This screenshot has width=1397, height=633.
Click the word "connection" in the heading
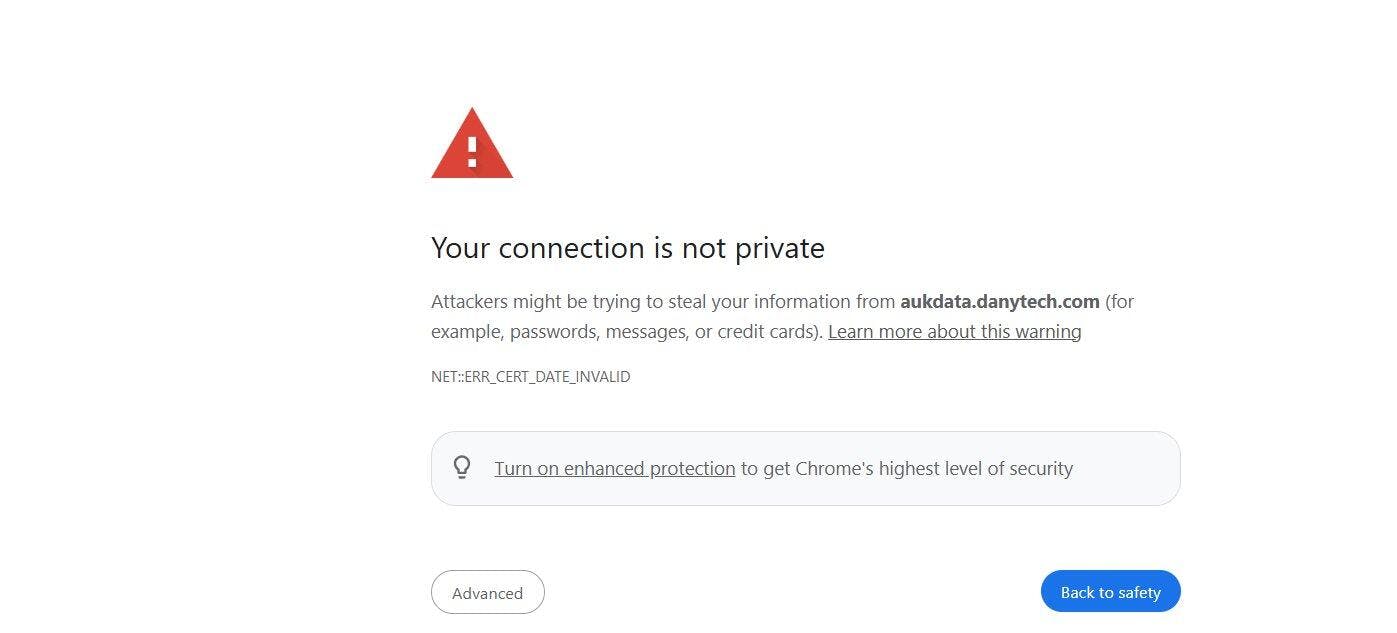[x=572, y=248]
